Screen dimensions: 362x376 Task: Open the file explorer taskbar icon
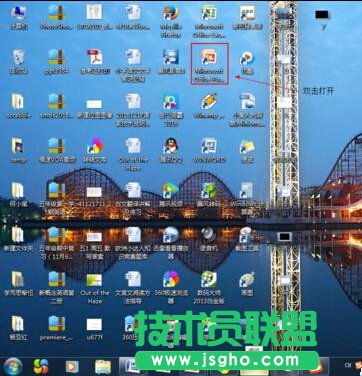click(x=103, y=367)
